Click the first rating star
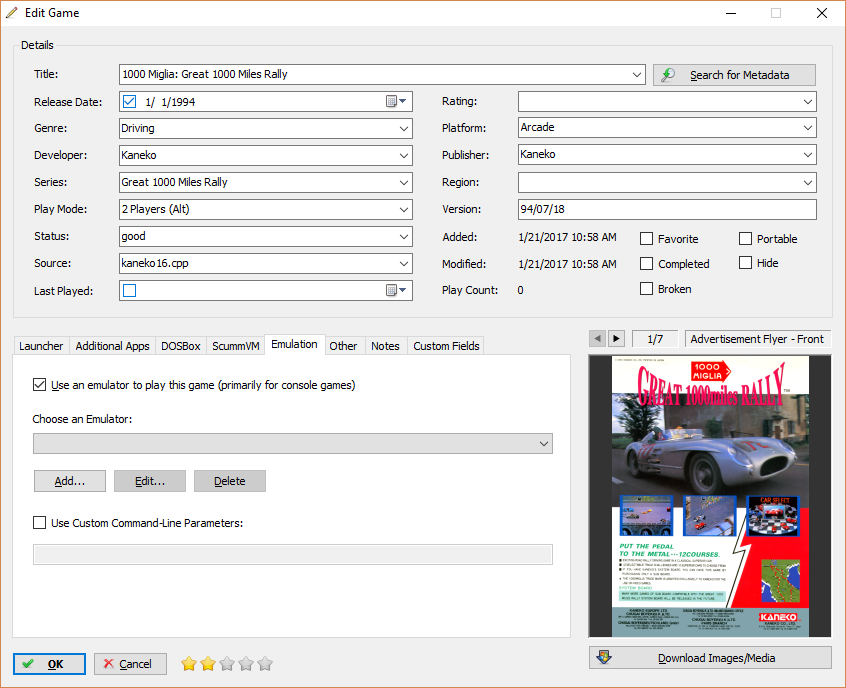This screenshot has width=846, height=688. tap(189, 664)
